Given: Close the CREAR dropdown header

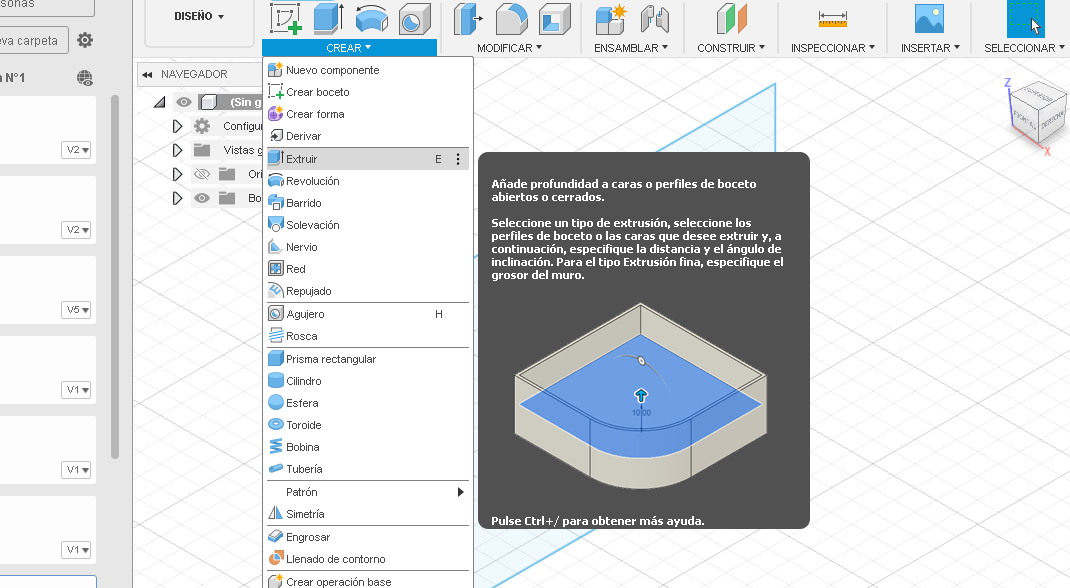Looking at the screenshot, I should (x=349, y=48).
